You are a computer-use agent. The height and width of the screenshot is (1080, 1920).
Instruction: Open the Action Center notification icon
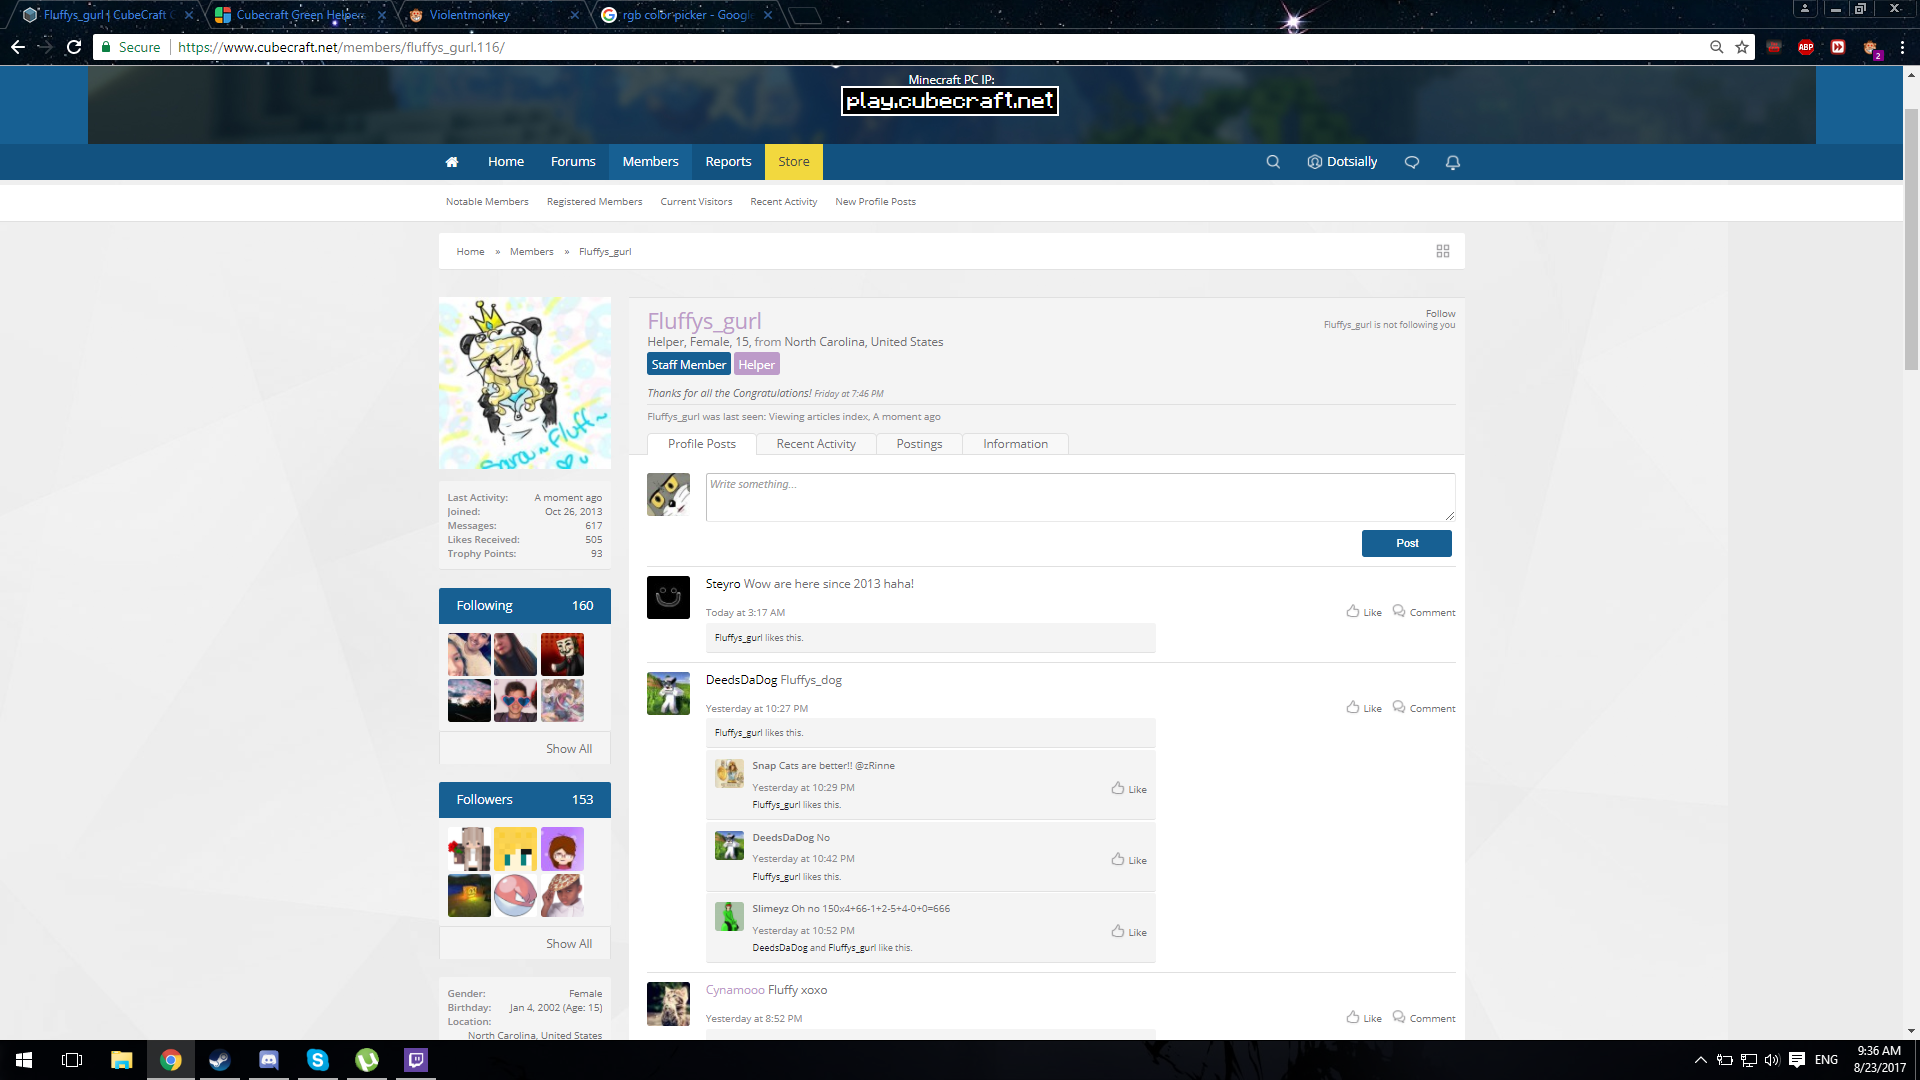pos(1797,1060)
